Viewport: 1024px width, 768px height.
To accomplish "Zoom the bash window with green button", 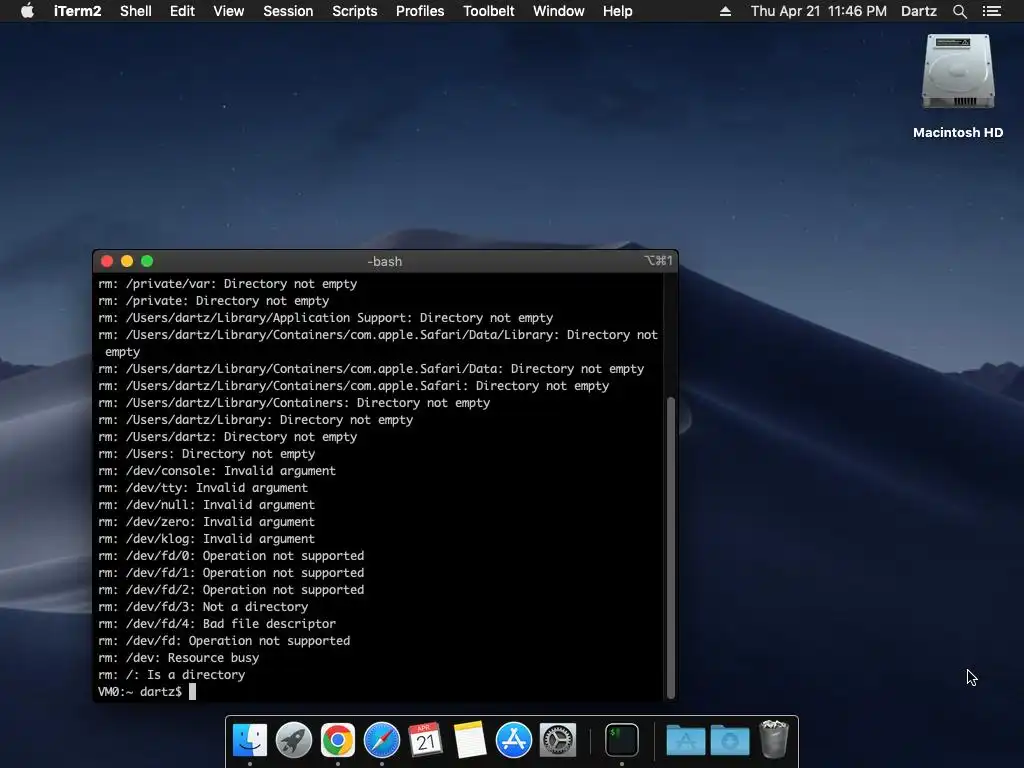I will (x=147, y=261).
